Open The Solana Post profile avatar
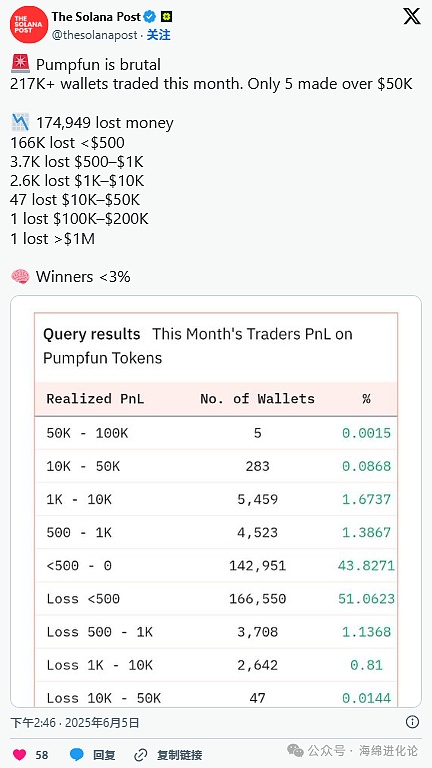The image size is (432, 768). point(28,24)
